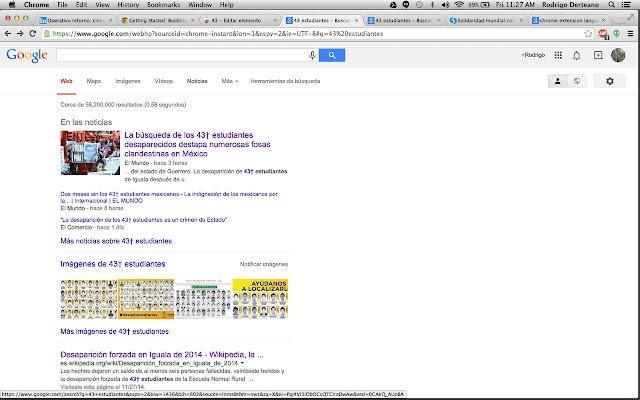Click inside the Google search field
This screenshot has height=400, width=640.
pos(182,55)
